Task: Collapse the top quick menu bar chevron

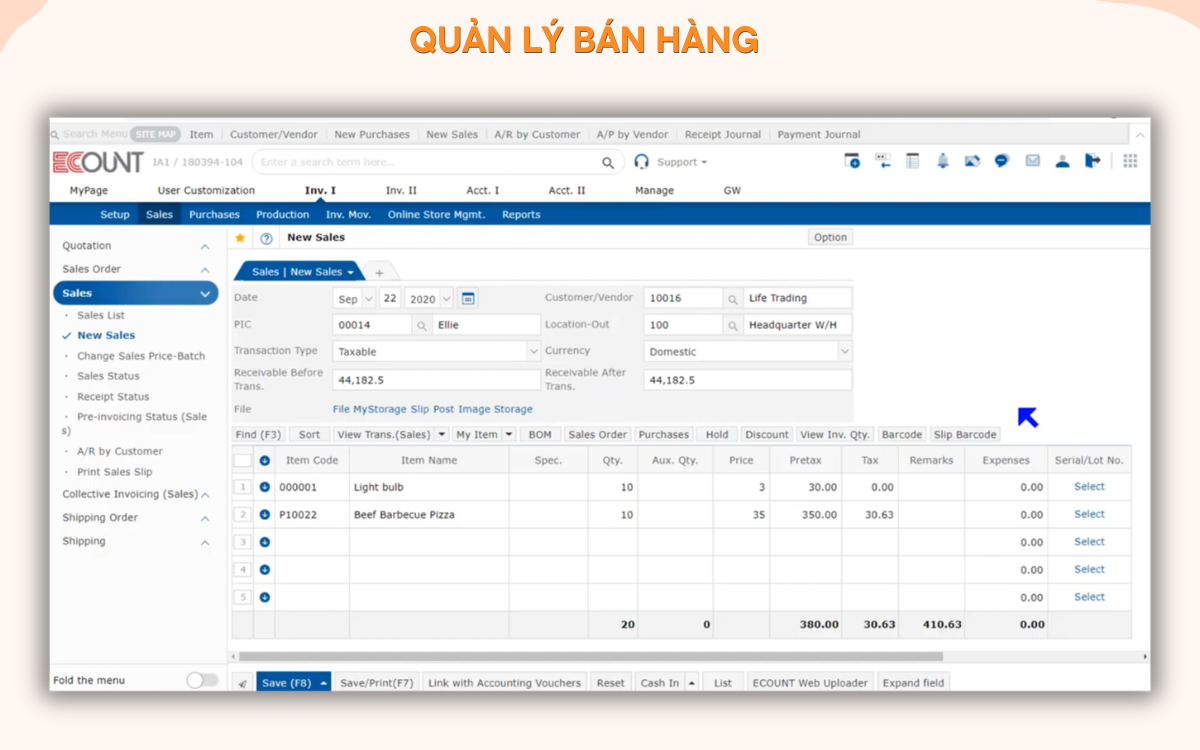Action: 1141,134
